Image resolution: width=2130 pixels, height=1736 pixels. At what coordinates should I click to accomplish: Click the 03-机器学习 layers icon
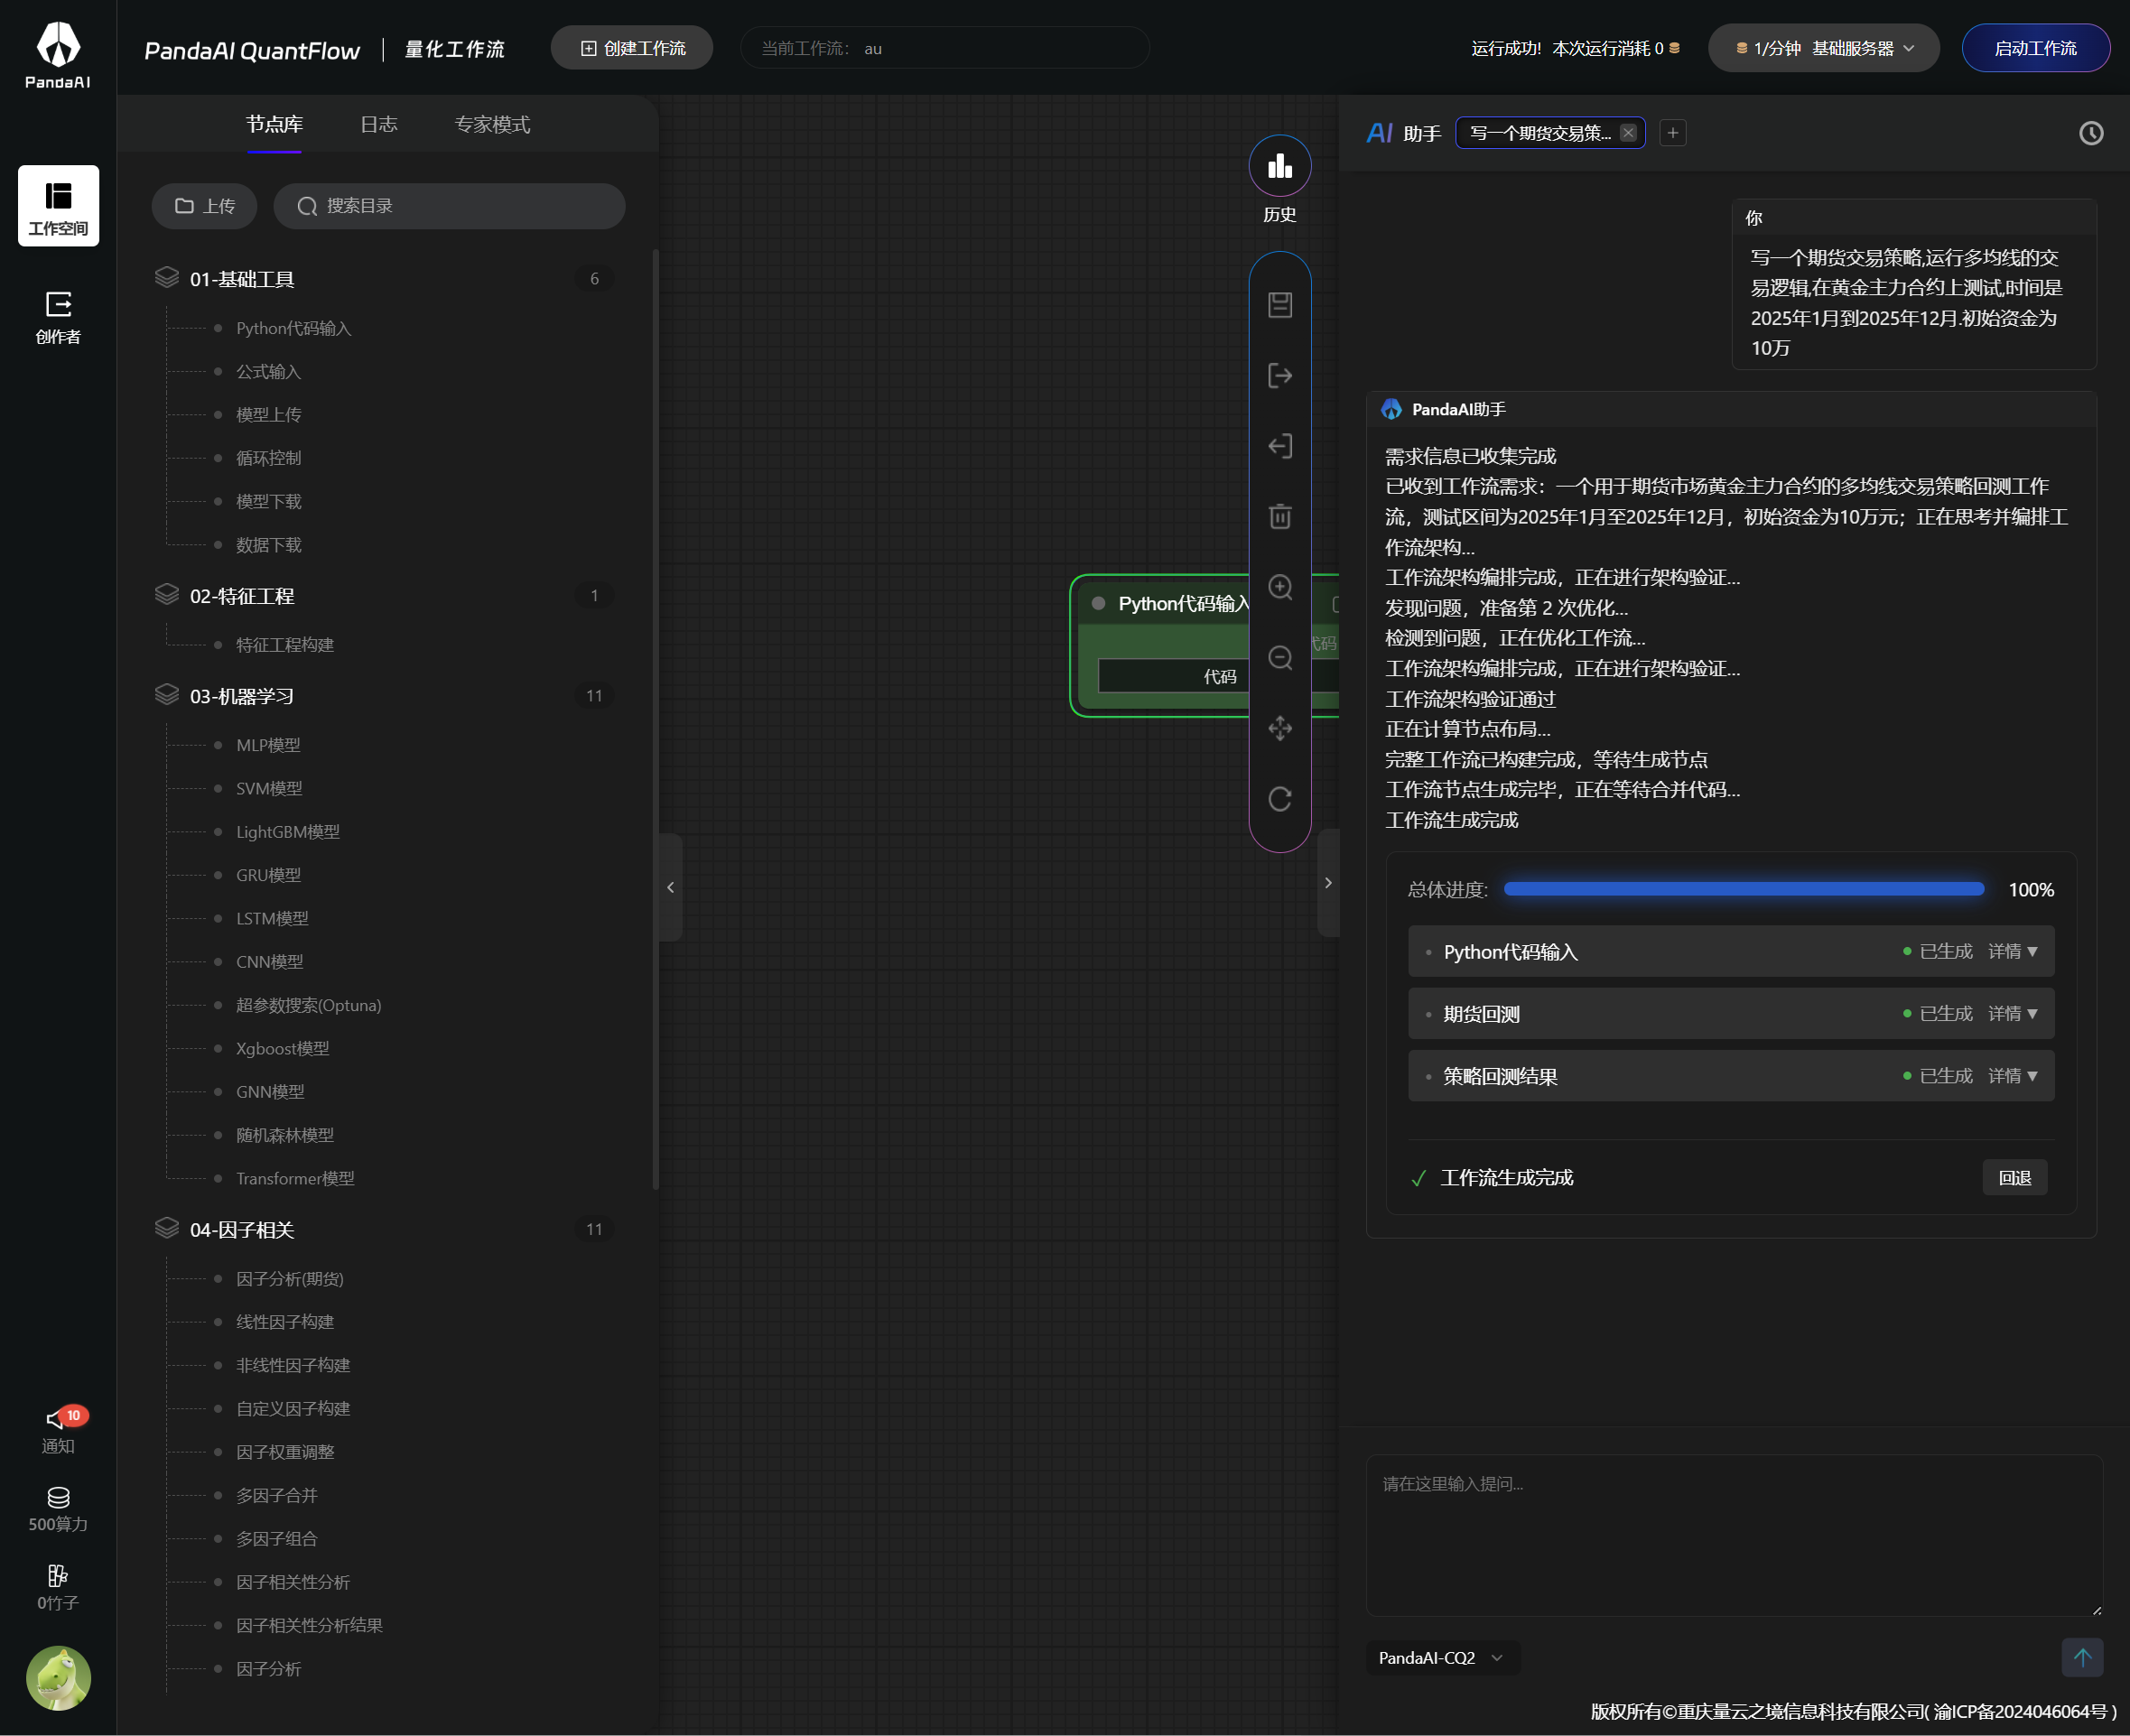click(x=167, y=695)
